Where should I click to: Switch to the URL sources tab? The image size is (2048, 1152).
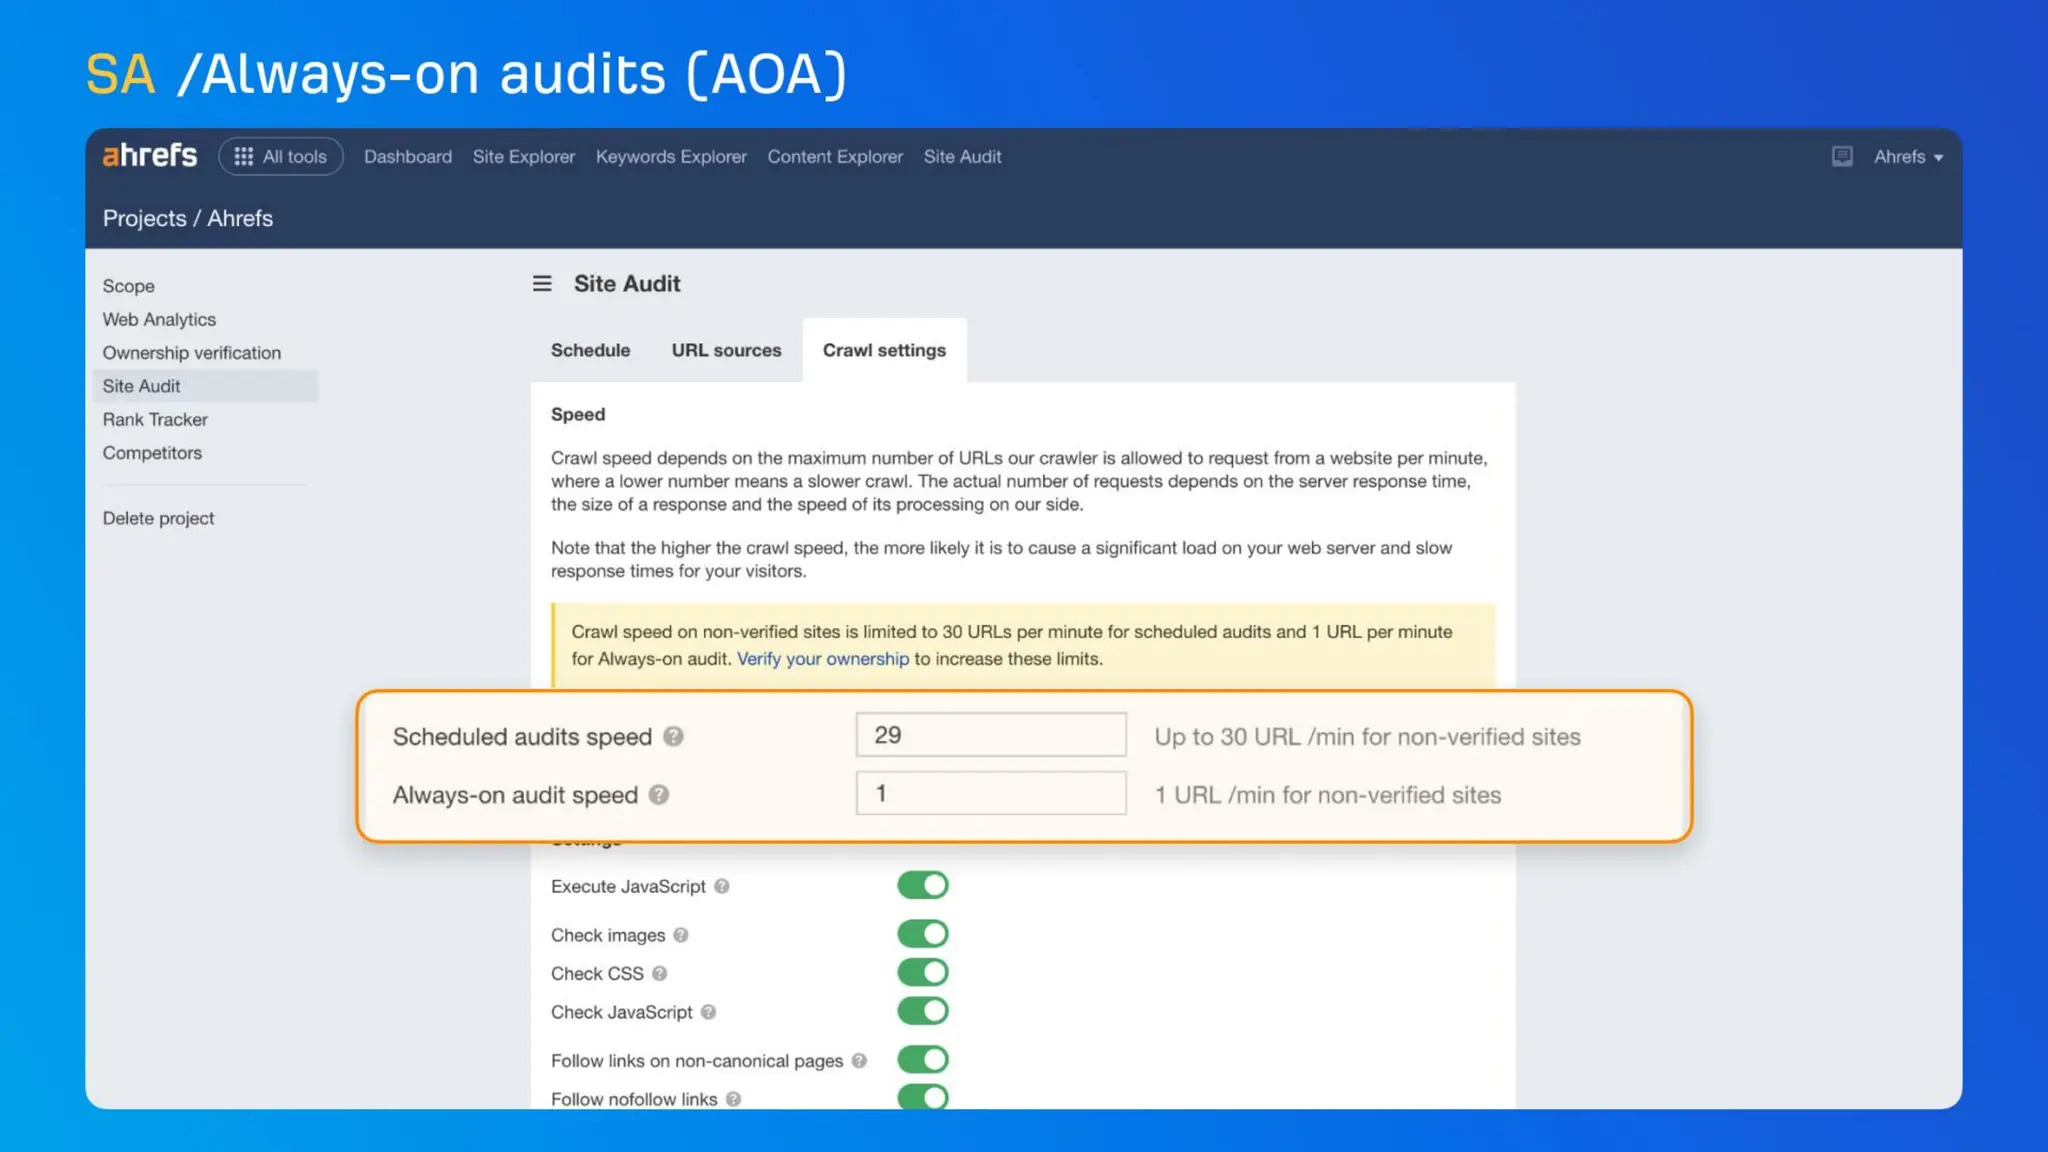point(726,350)
